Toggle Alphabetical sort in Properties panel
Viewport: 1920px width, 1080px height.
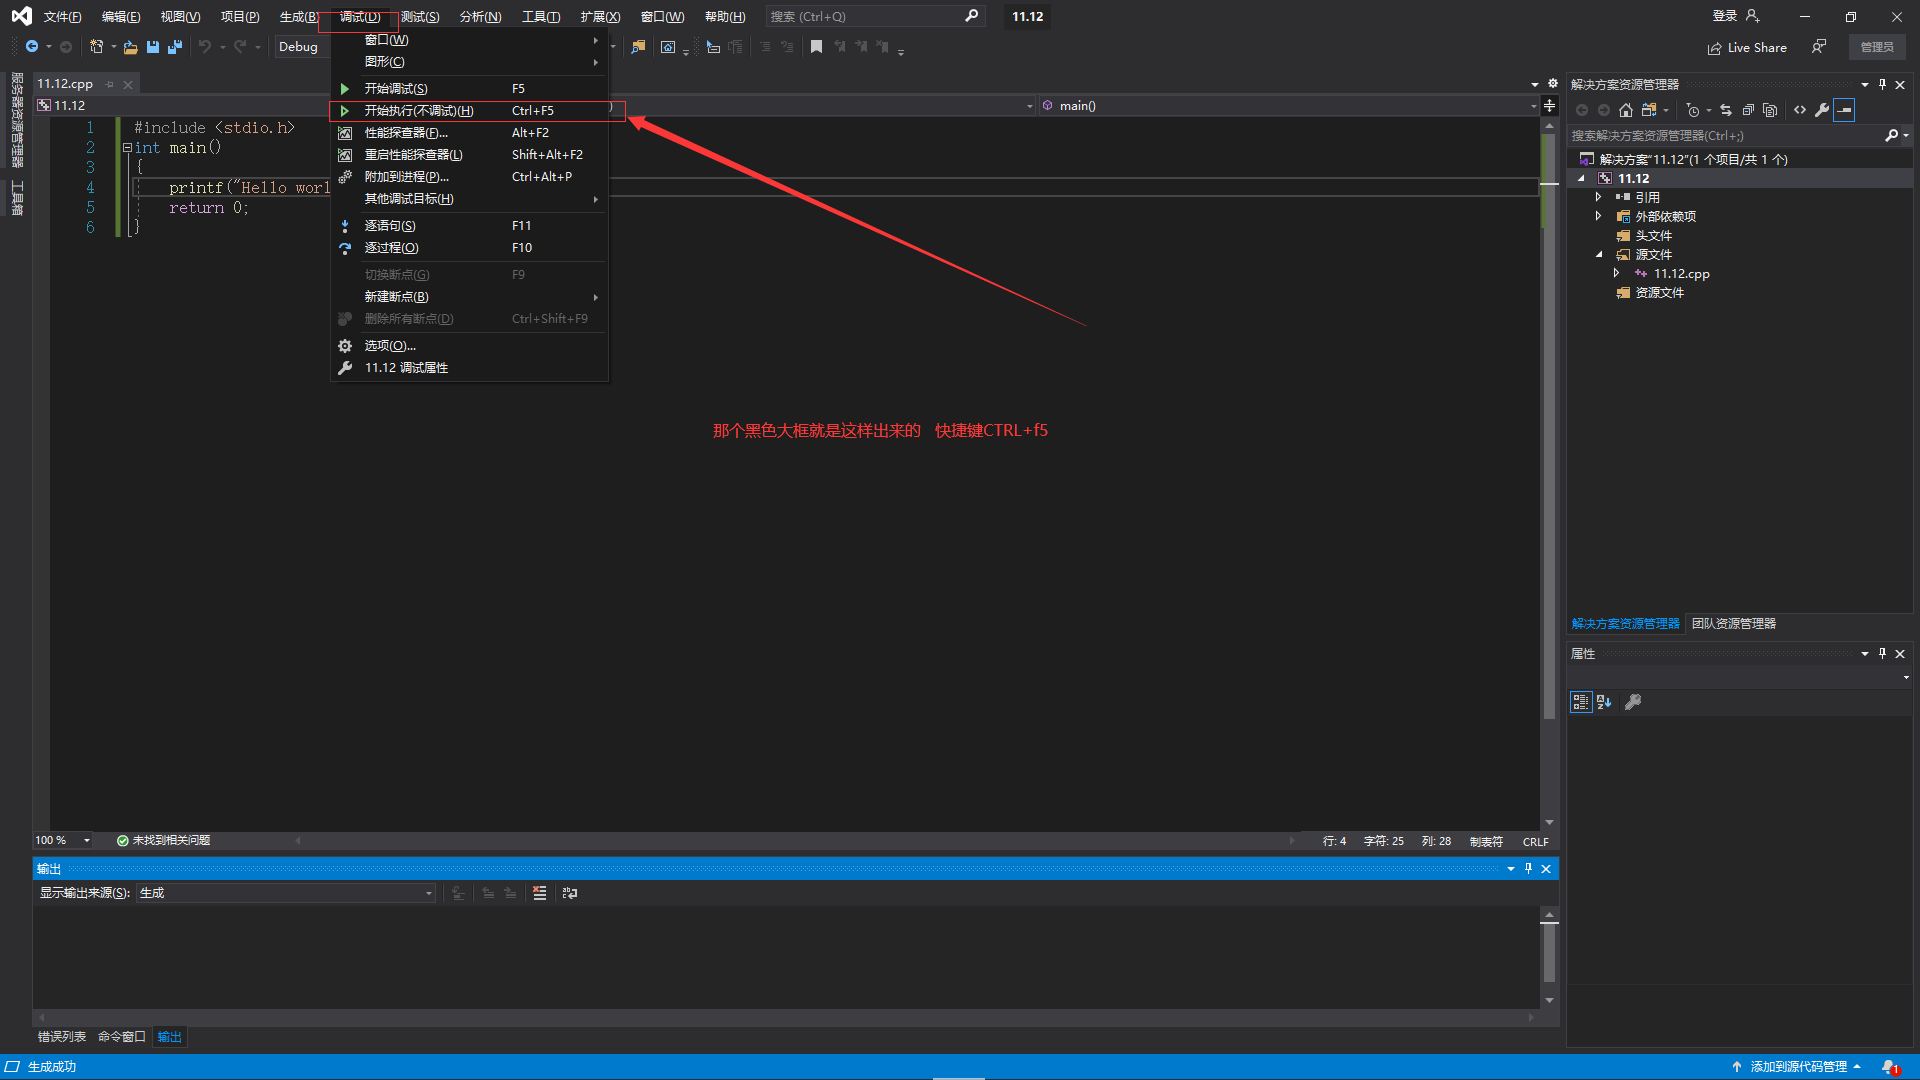pos(1604,702)
